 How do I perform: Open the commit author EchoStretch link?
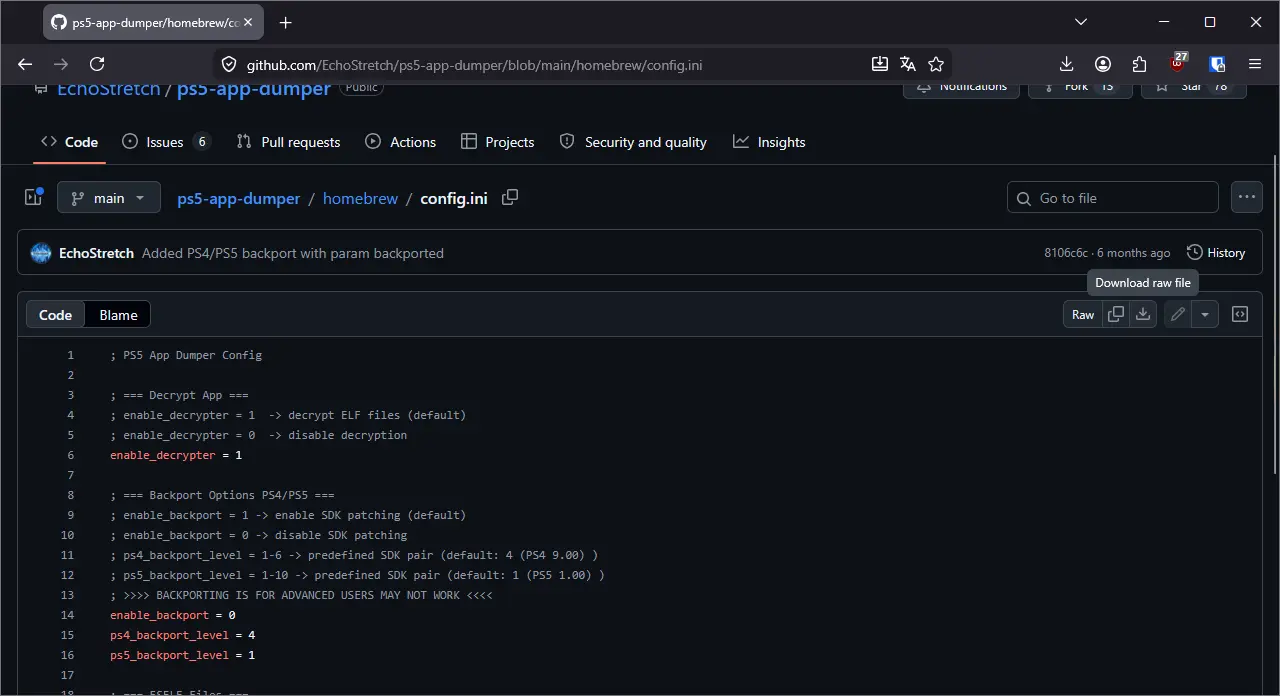pos(96,253)
